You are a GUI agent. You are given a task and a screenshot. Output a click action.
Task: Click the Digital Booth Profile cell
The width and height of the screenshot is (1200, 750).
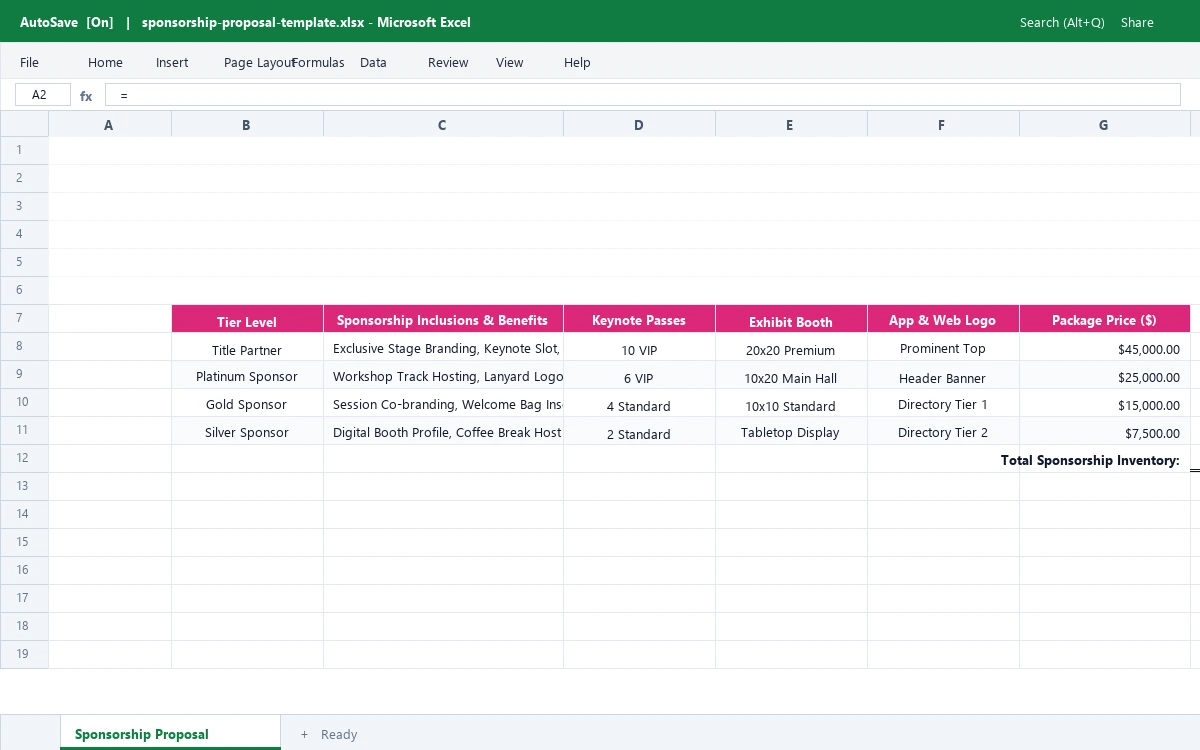click(443, 431)
